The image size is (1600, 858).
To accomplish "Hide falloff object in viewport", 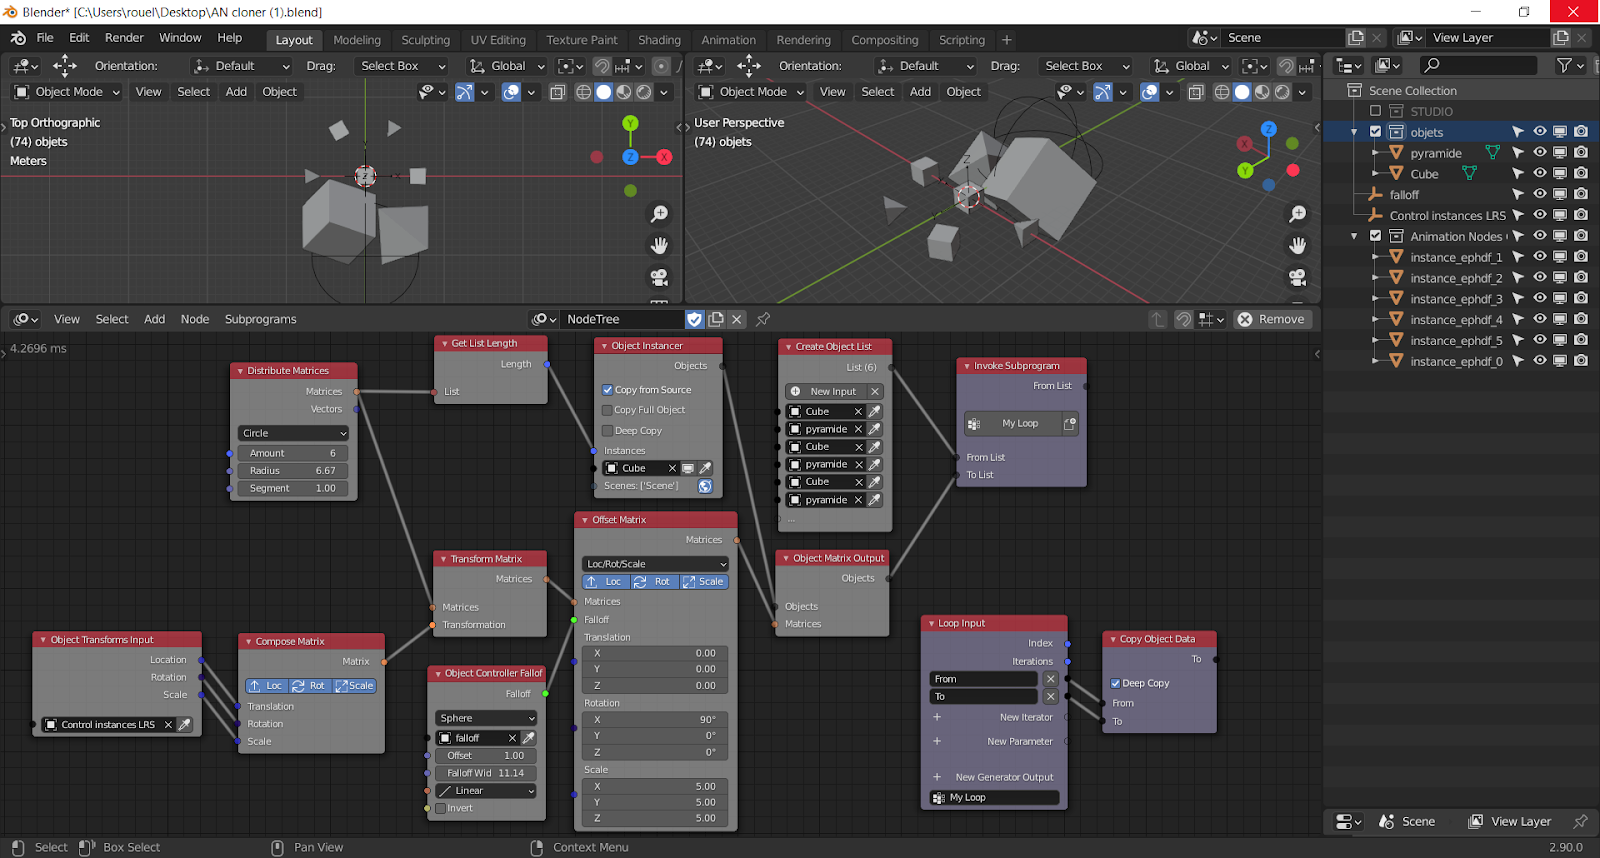I will [x=1539, y=194].
